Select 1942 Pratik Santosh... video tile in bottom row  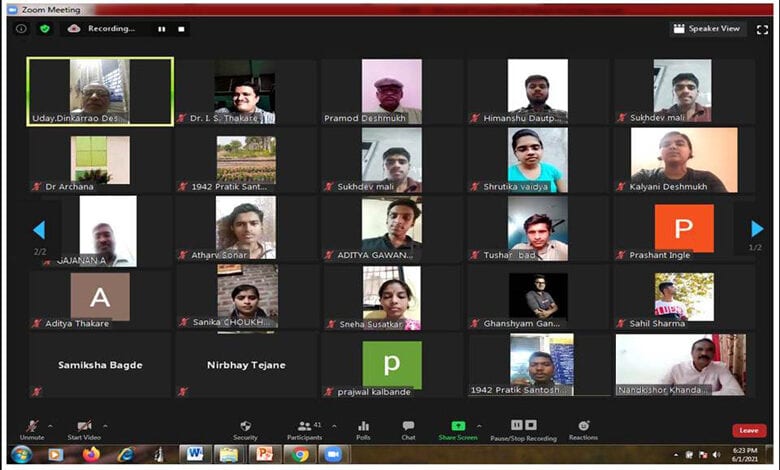coord(538,365)
